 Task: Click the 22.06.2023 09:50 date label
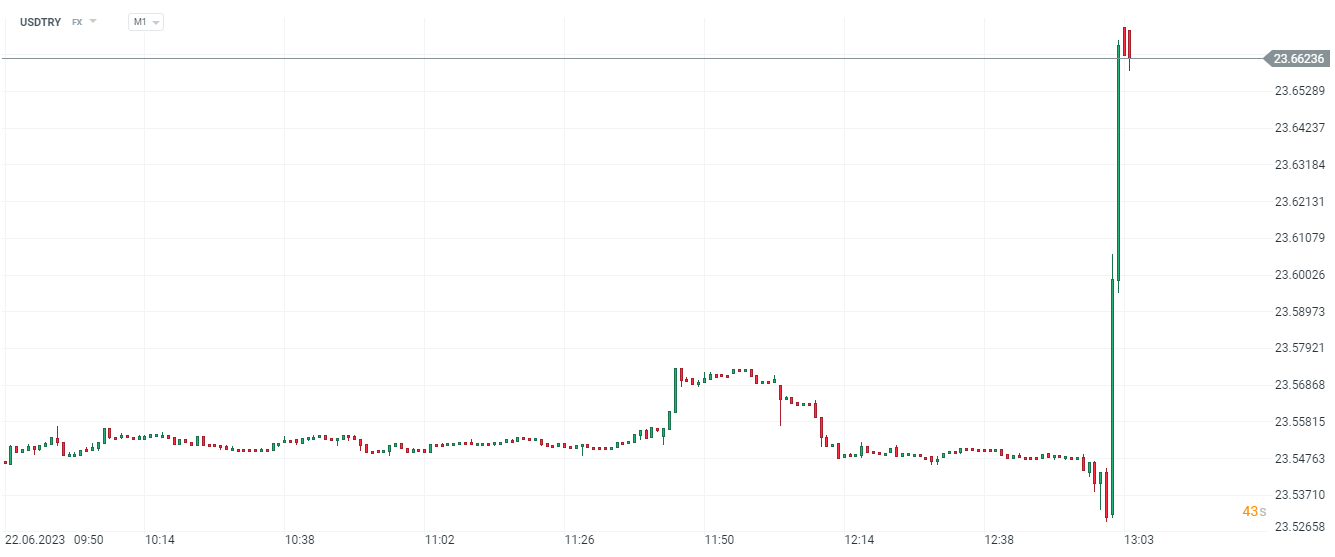point(56,540)
